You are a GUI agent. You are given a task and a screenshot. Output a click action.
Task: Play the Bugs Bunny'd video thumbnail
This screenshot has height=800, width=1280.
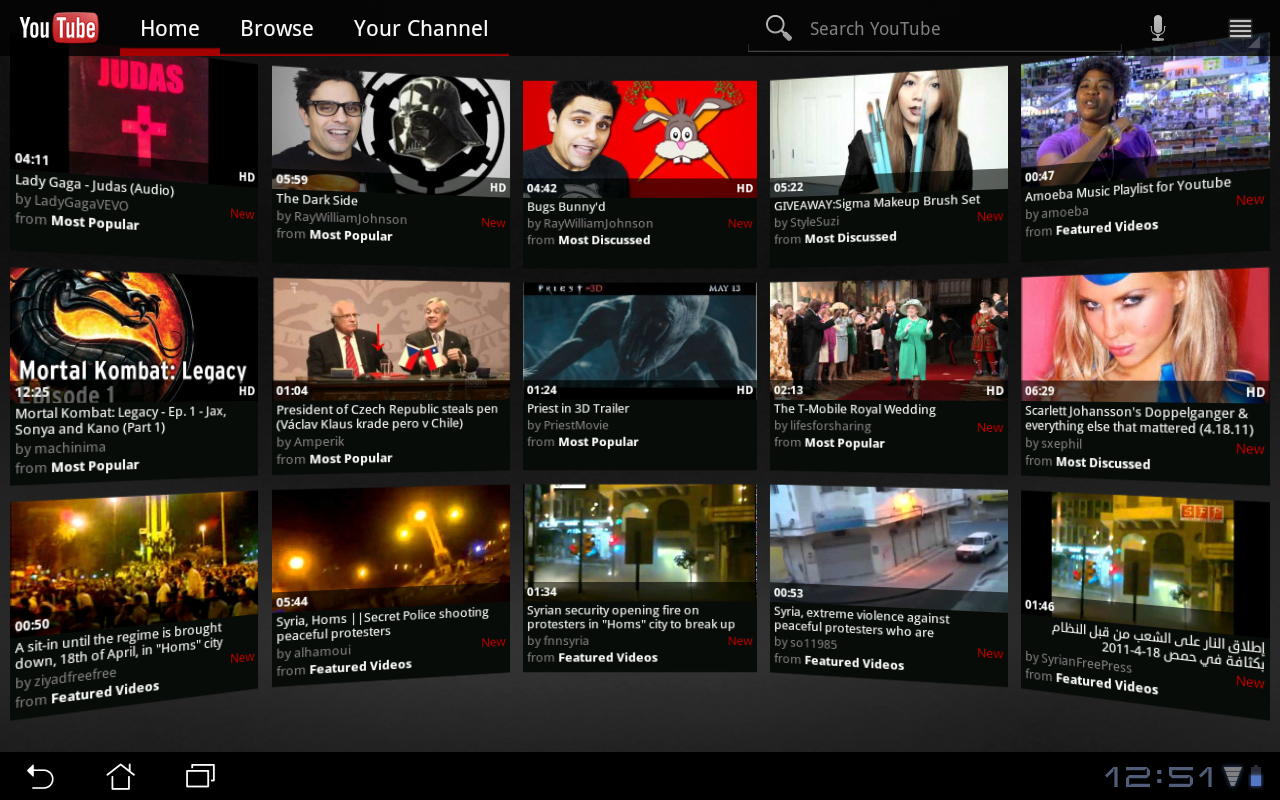click(640, 138)
